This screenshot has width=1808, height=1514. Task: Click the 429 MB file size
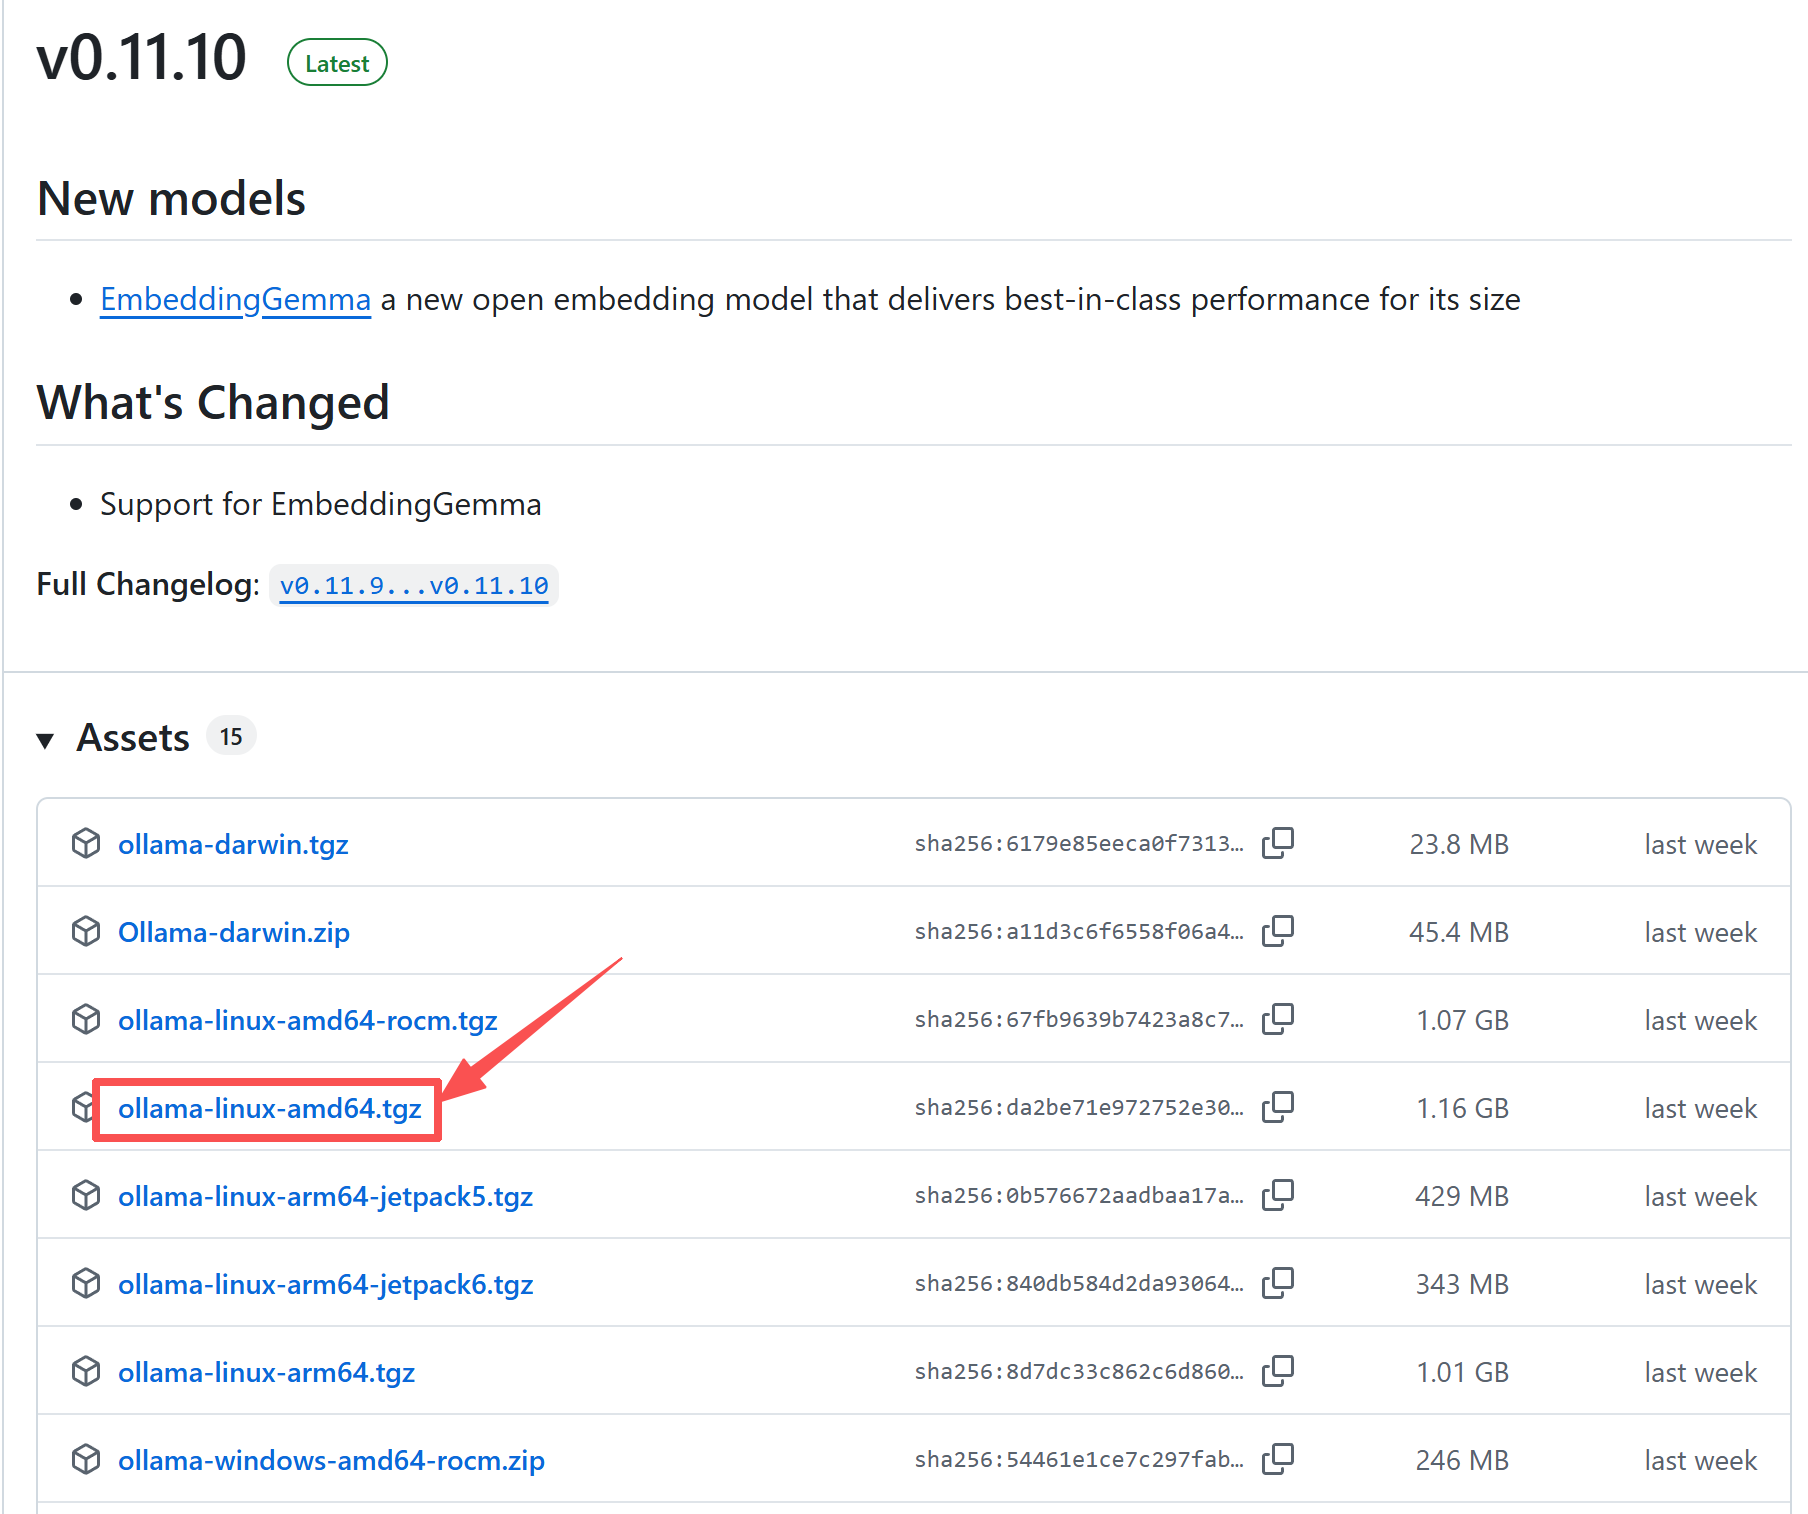tap(1462, 1196)
